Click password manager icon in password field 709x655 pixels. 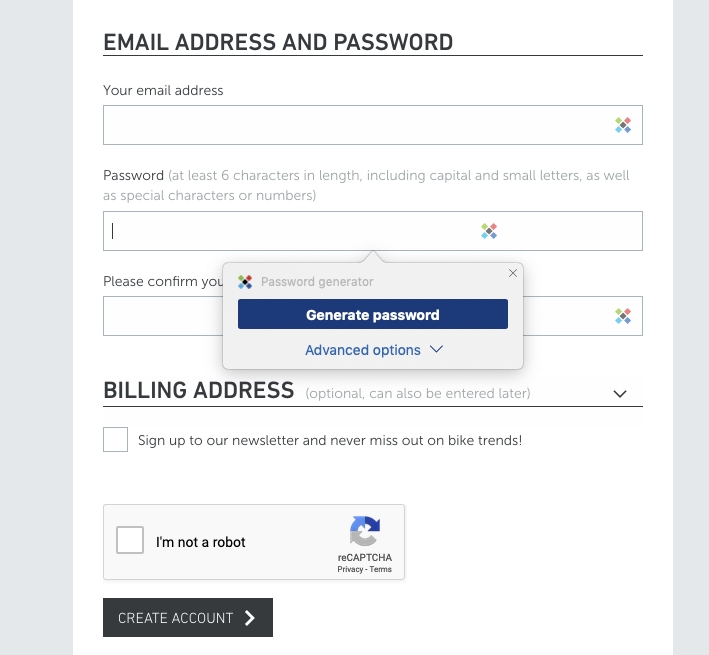(x=489, y=231)
